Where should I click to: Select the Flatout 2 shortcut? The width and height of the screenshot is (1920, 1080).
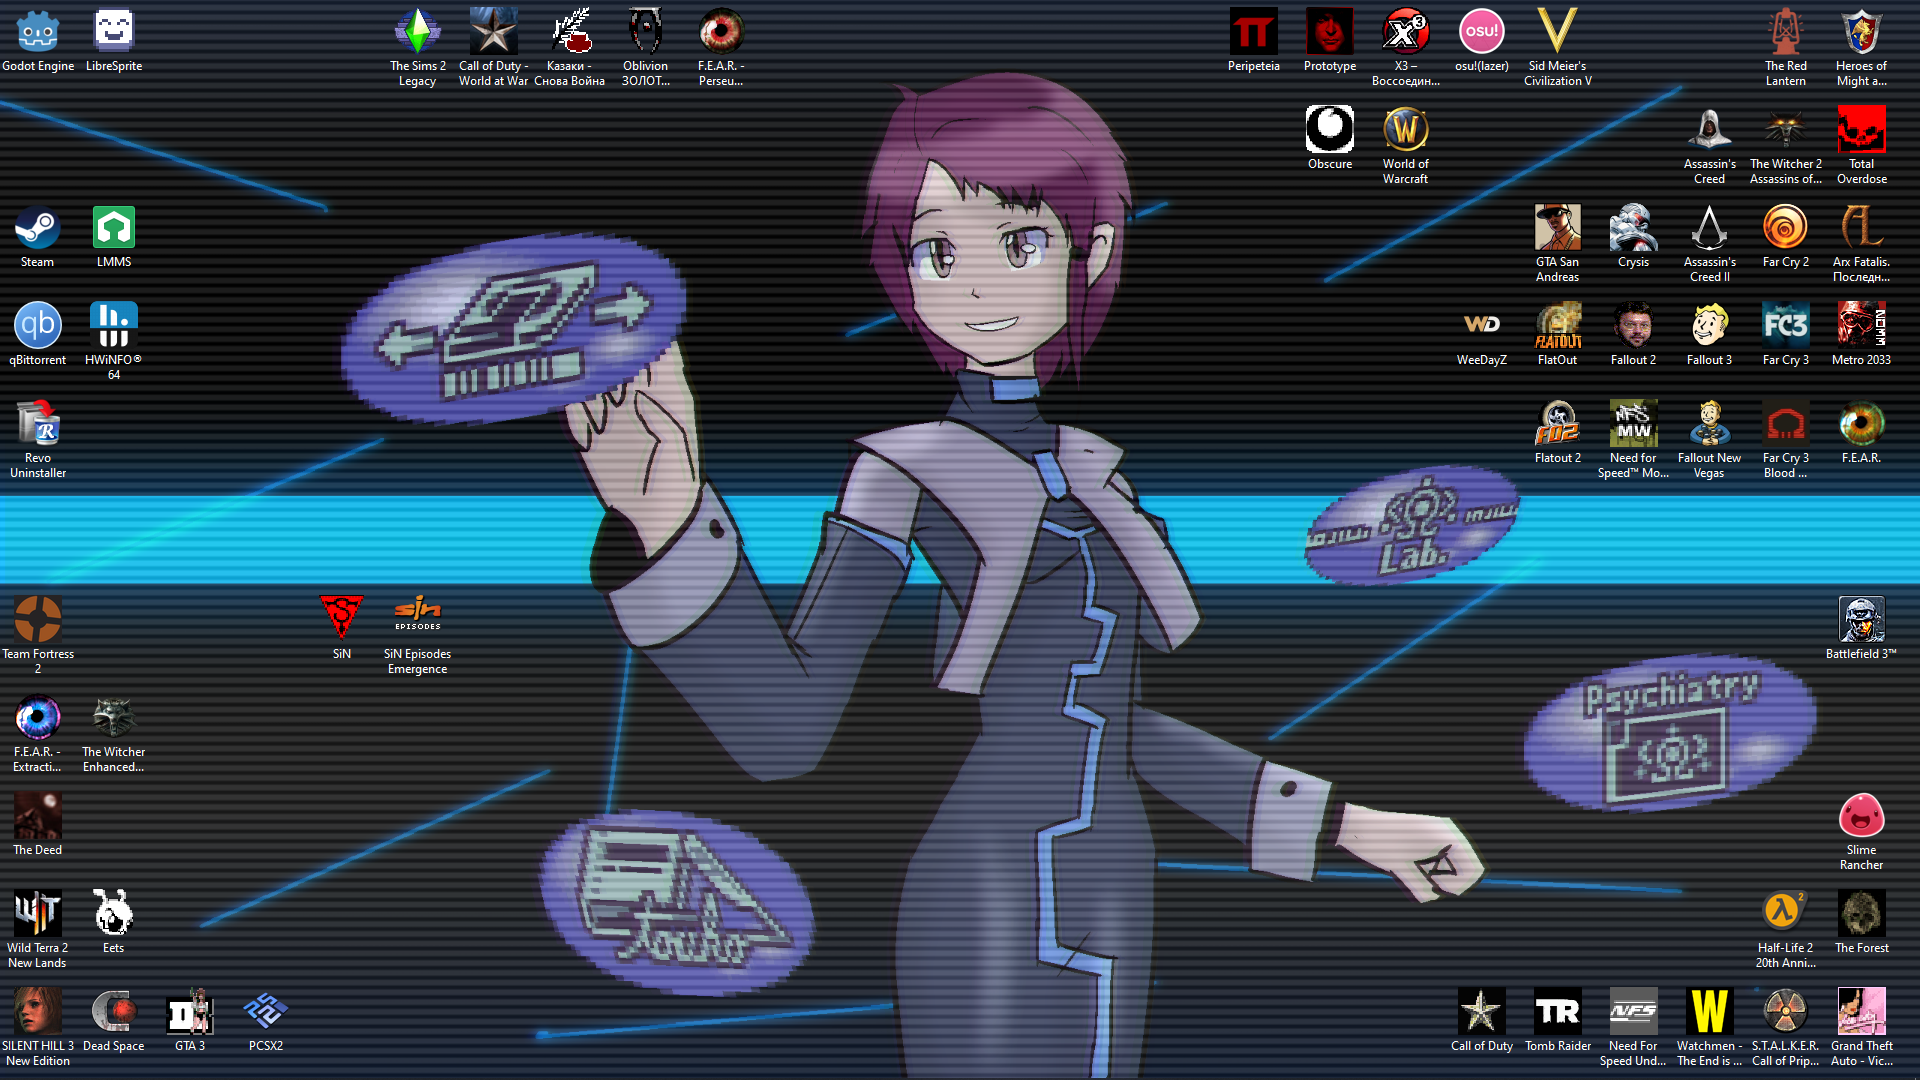point(1558,432)
